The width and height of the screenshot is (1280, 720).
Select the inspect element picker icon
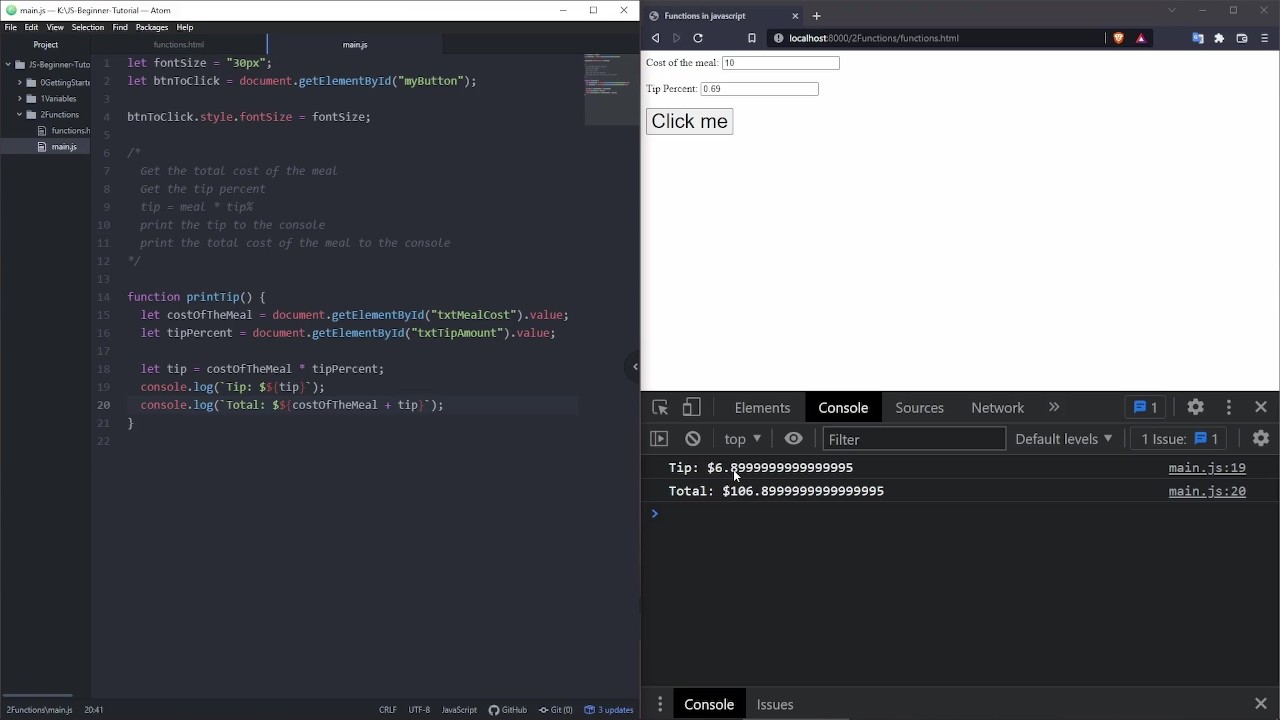660,407
